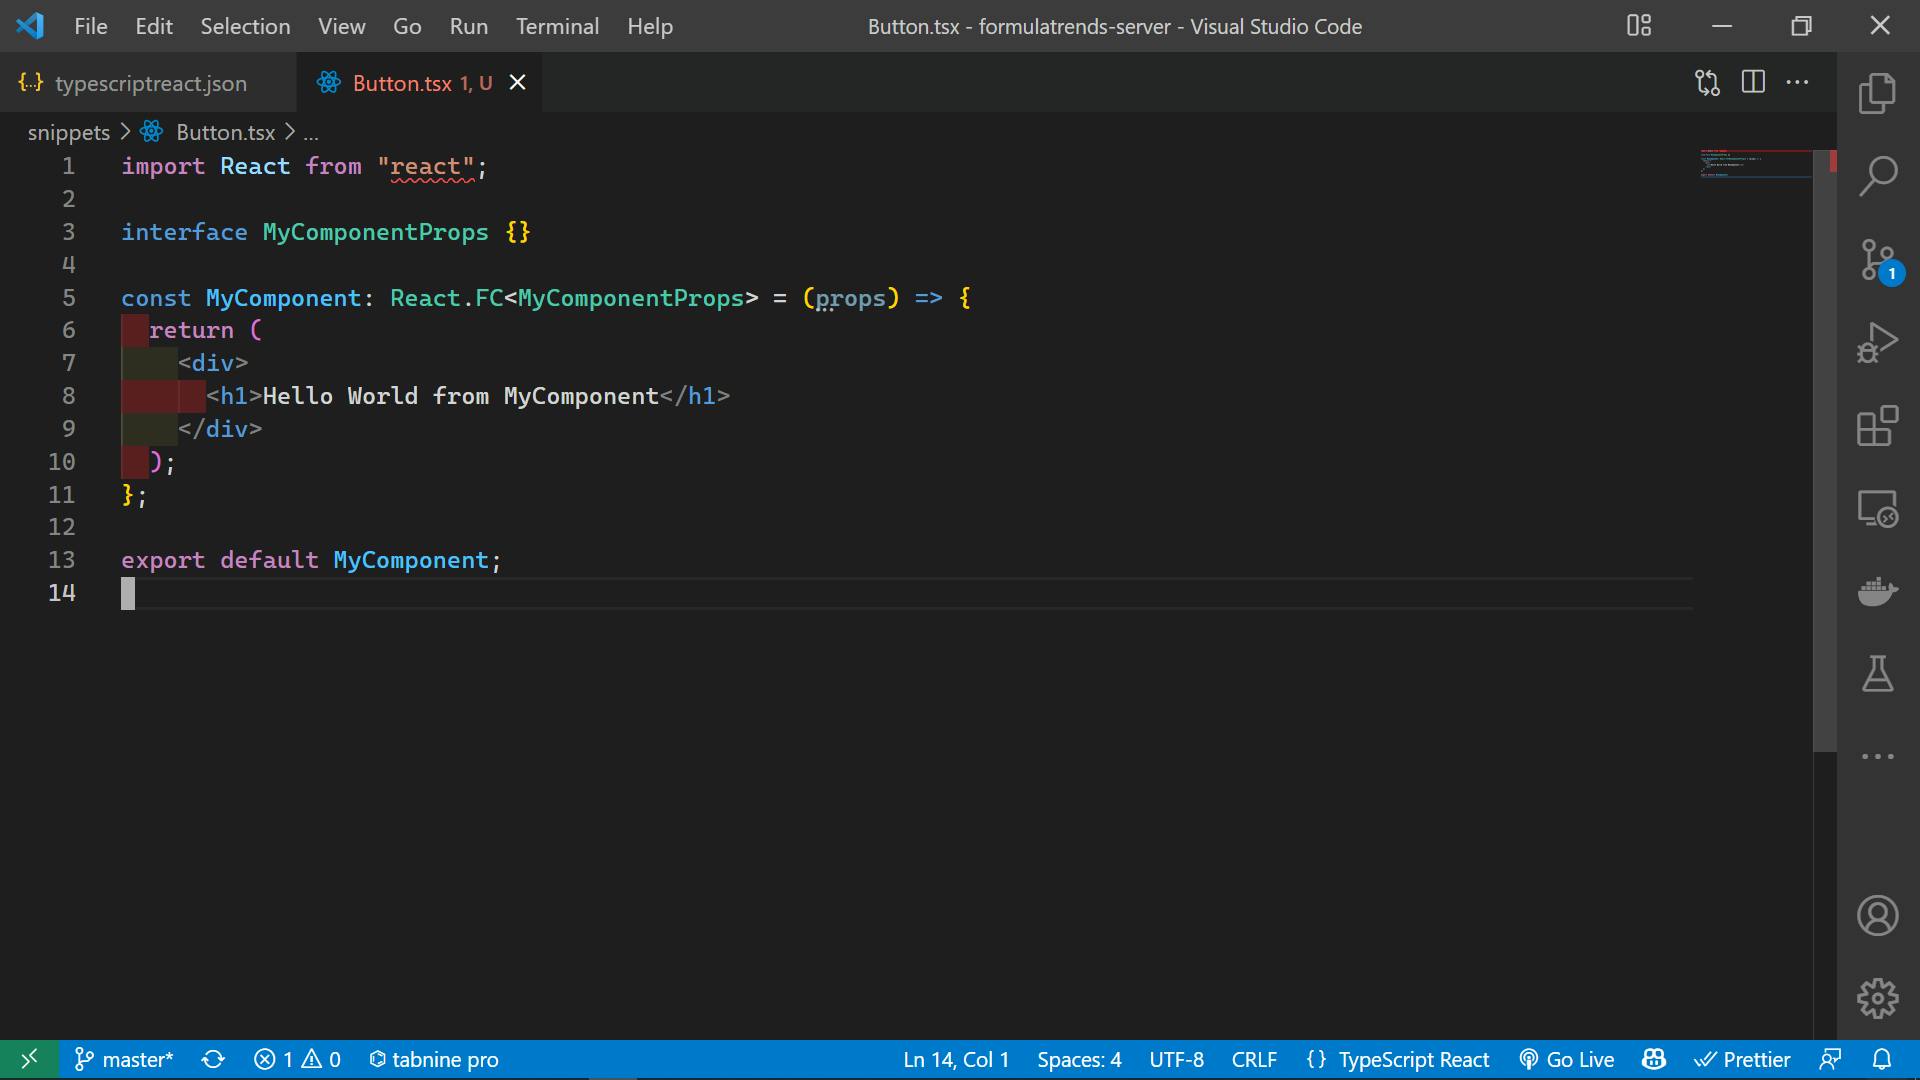This screenshot has width=1920, height=1080.
Task: Switch to typescriptreact.json tab
Action: point(148,83)
